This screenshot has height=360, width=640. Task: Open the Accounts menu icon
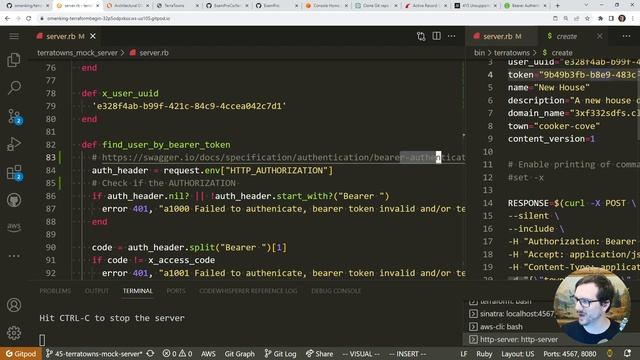14,305
